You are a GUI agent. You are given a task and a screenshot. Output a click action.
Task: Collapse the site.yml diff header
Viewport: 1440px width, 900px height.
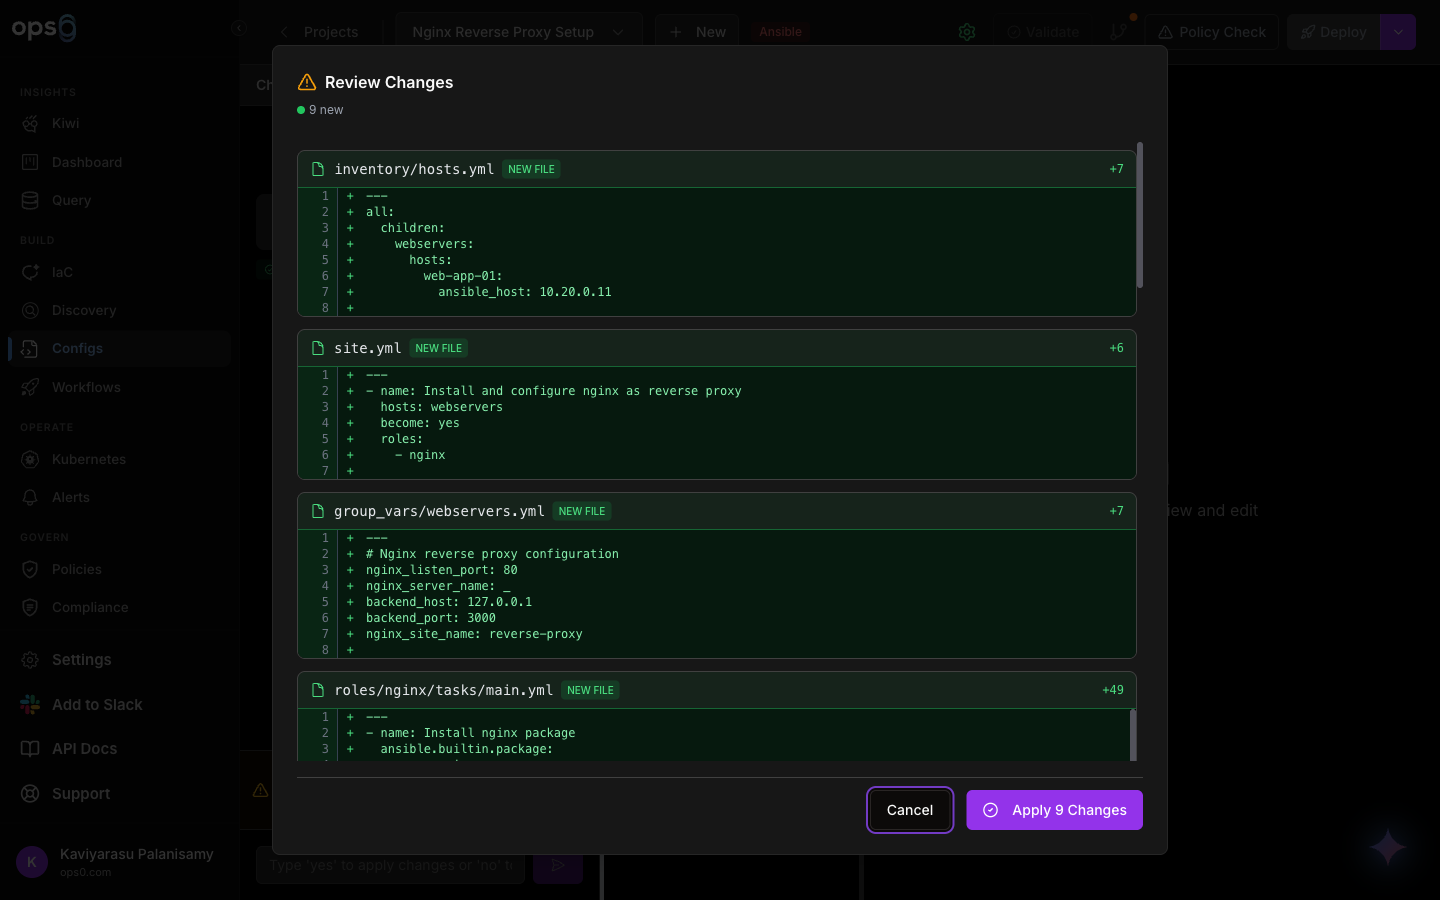pos(717,348)
